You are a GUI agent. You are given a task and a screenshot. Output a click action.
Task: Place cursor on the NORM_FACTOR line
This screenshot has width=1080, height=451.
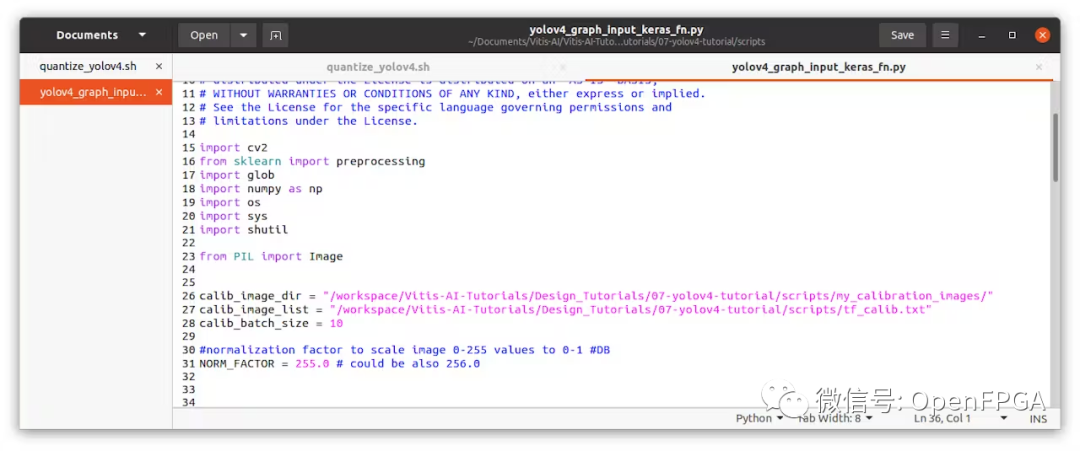tap(339, 364)
